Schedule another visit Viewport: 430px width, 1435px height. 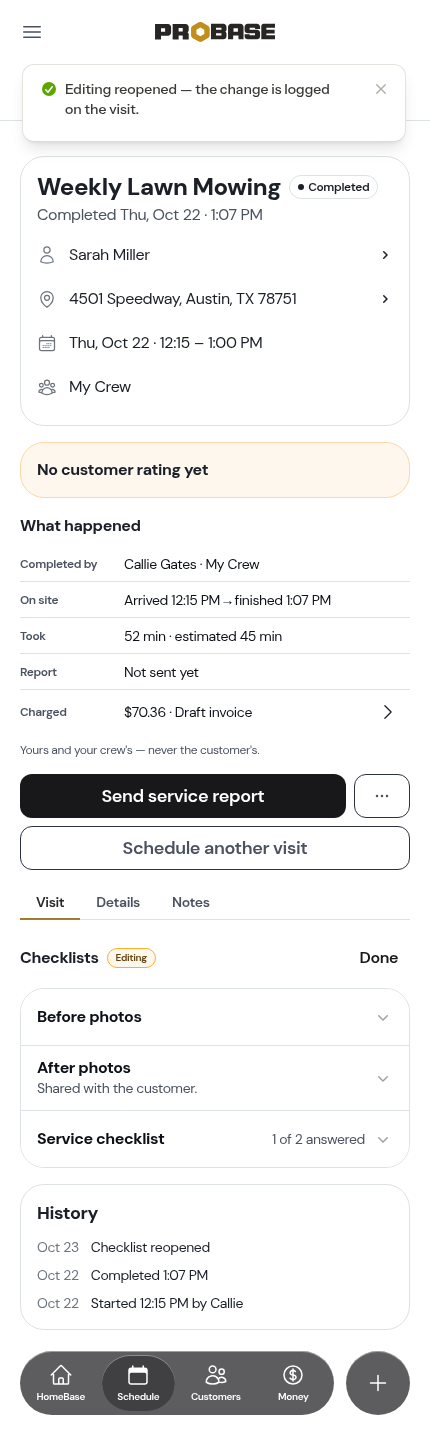pos(215,848)
